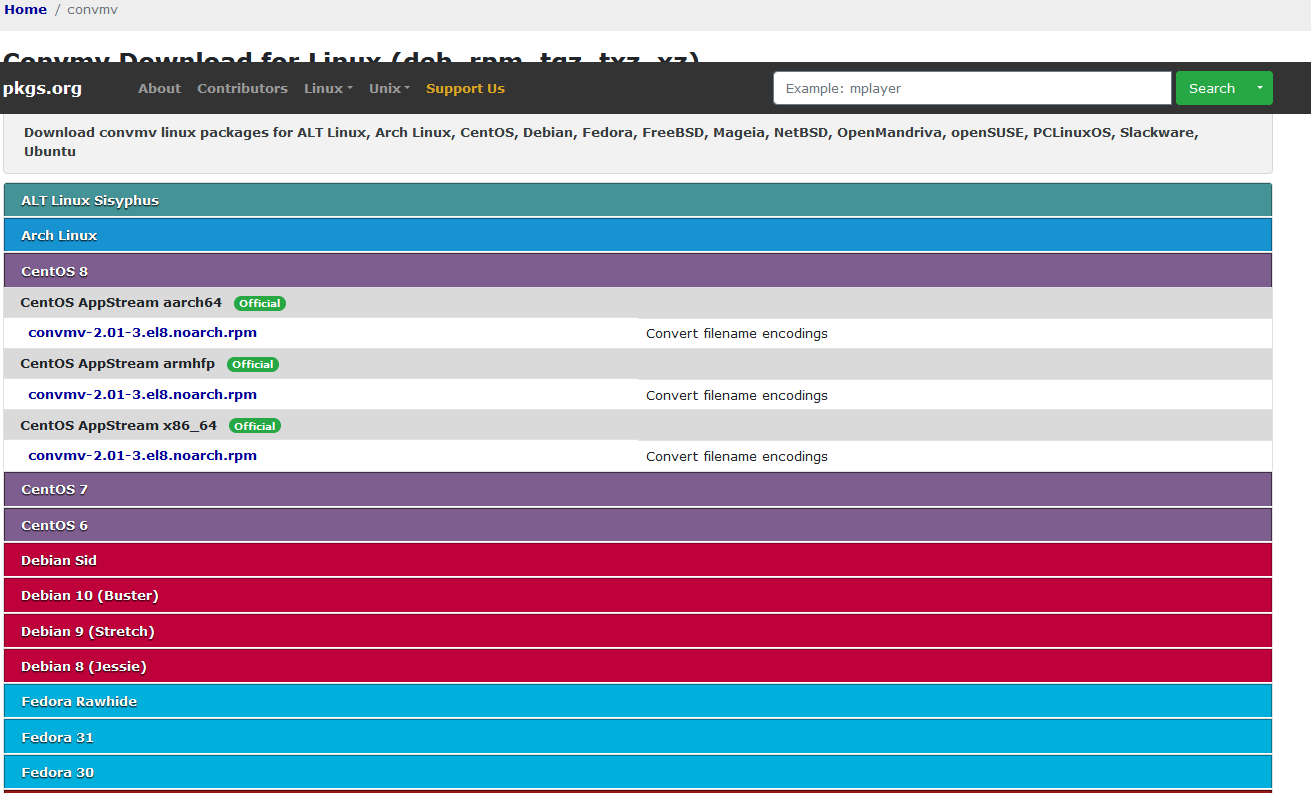The image size is (1311, 793).
Task: Open the search options dropdown caret
Action: (x=1260, y=88)
